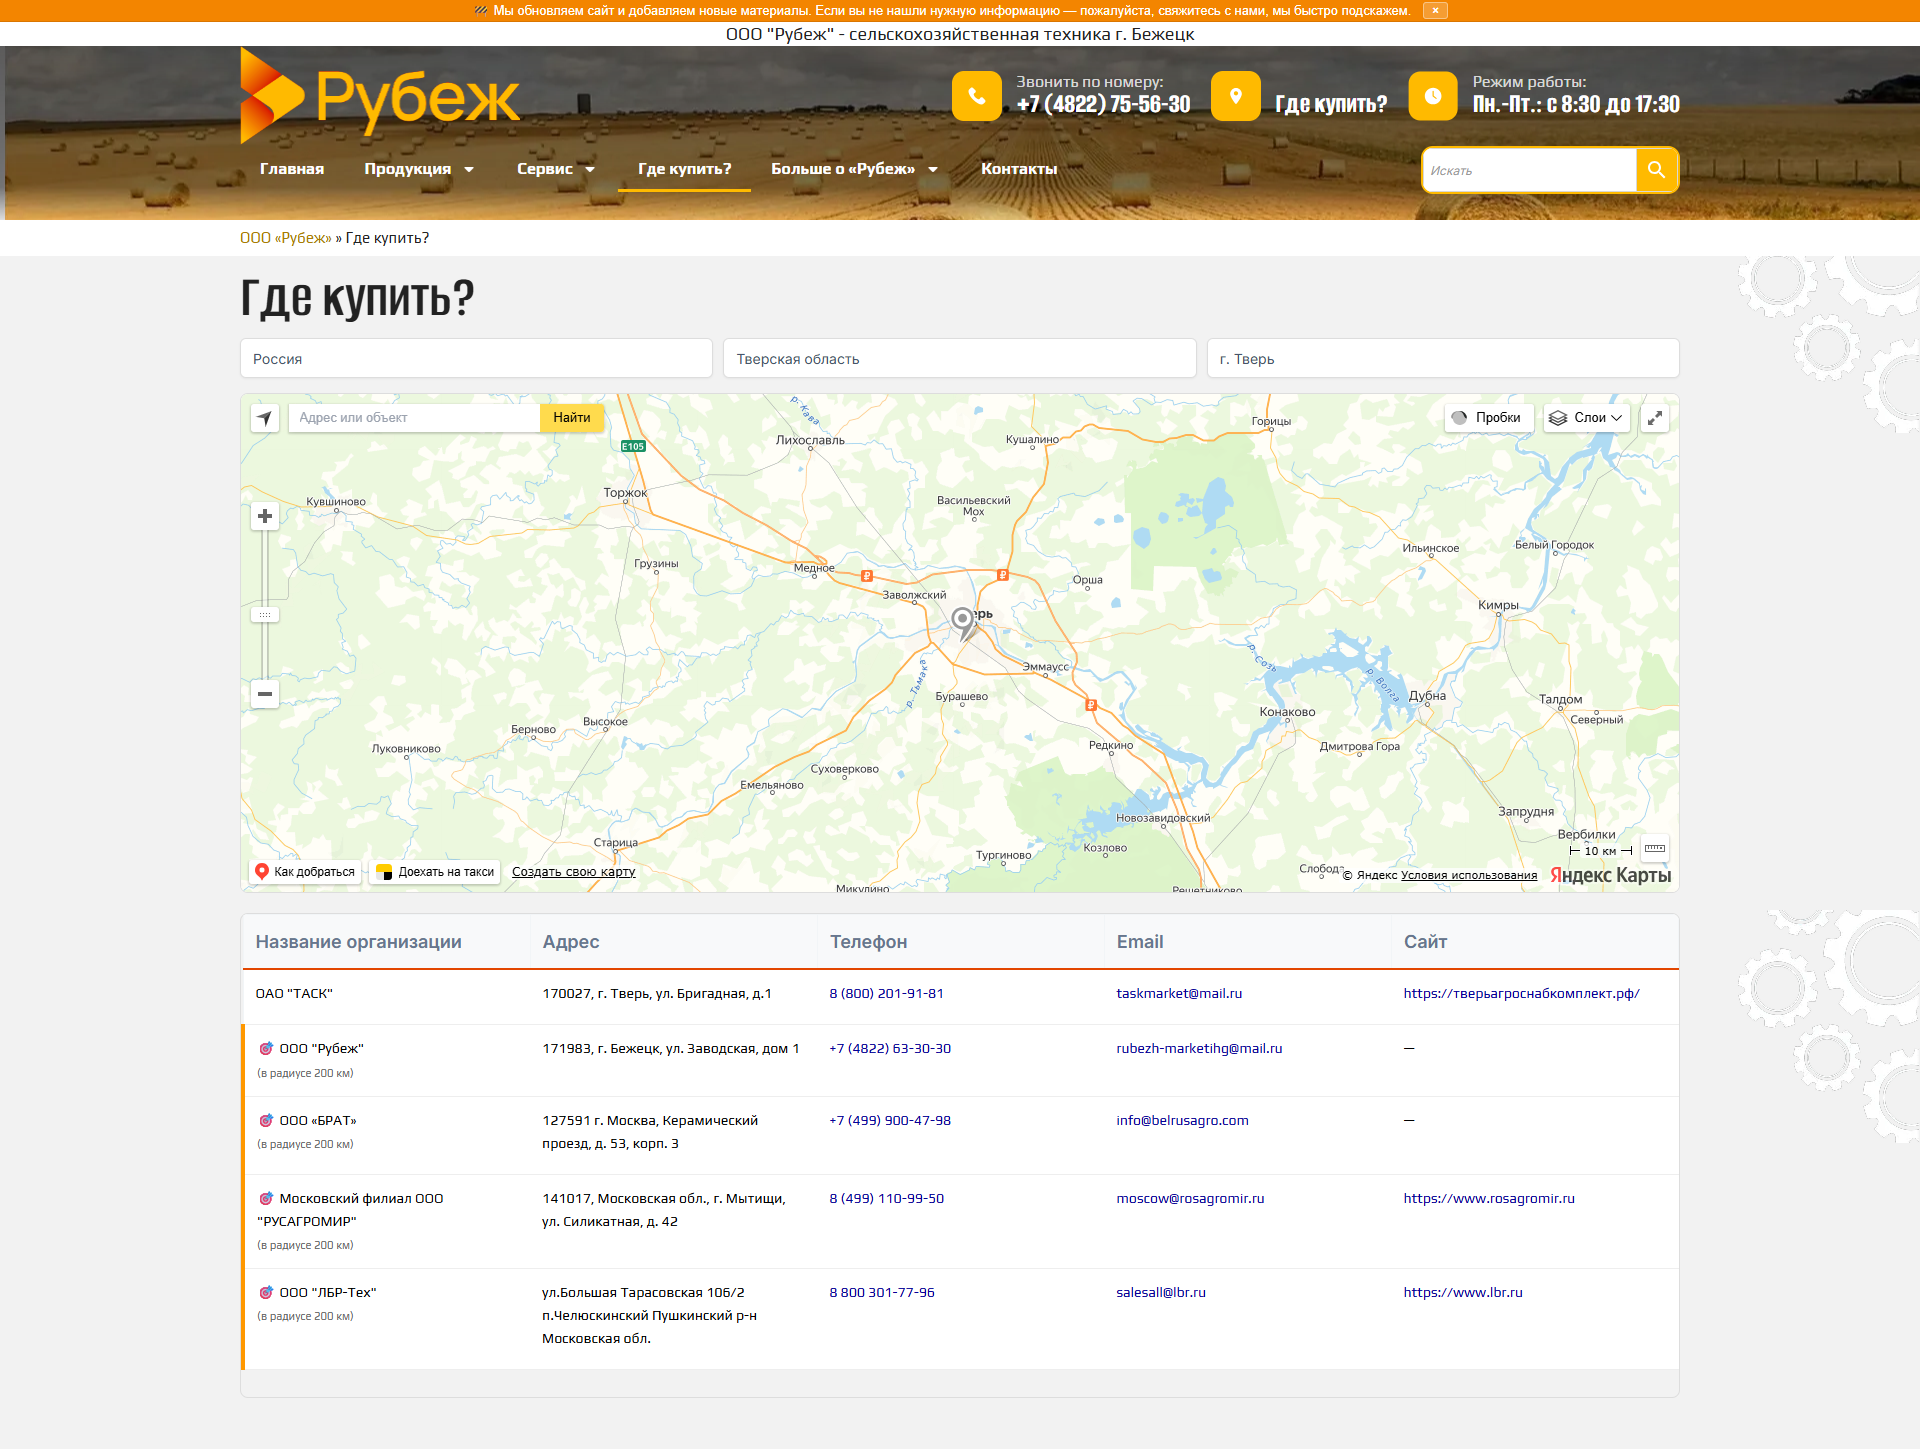Click the Главная menu item
Screen dimensions: 1920x1449
291,169
